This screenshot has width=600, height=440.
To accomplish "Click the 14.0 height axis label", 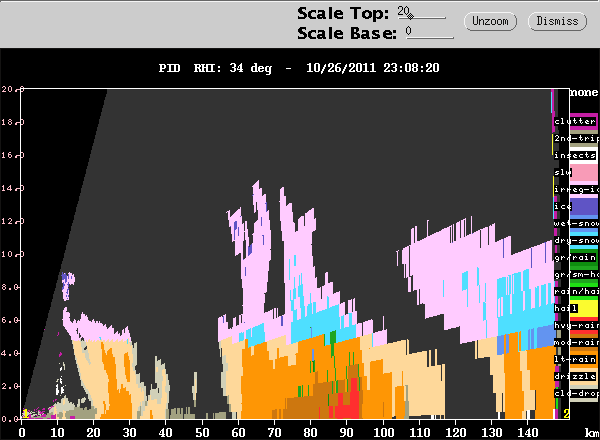I will click(x=13, y=188).
